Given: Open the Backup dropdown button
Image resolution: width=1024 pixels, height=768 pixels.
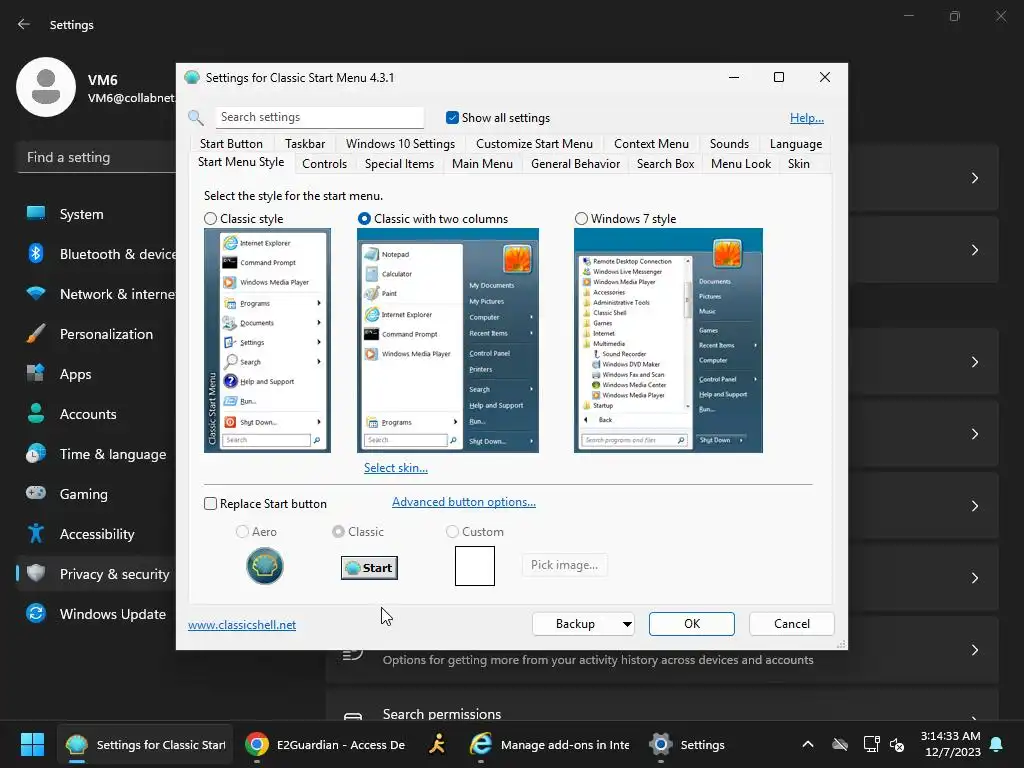Looking at the screenshot, I should coord(583,624).
